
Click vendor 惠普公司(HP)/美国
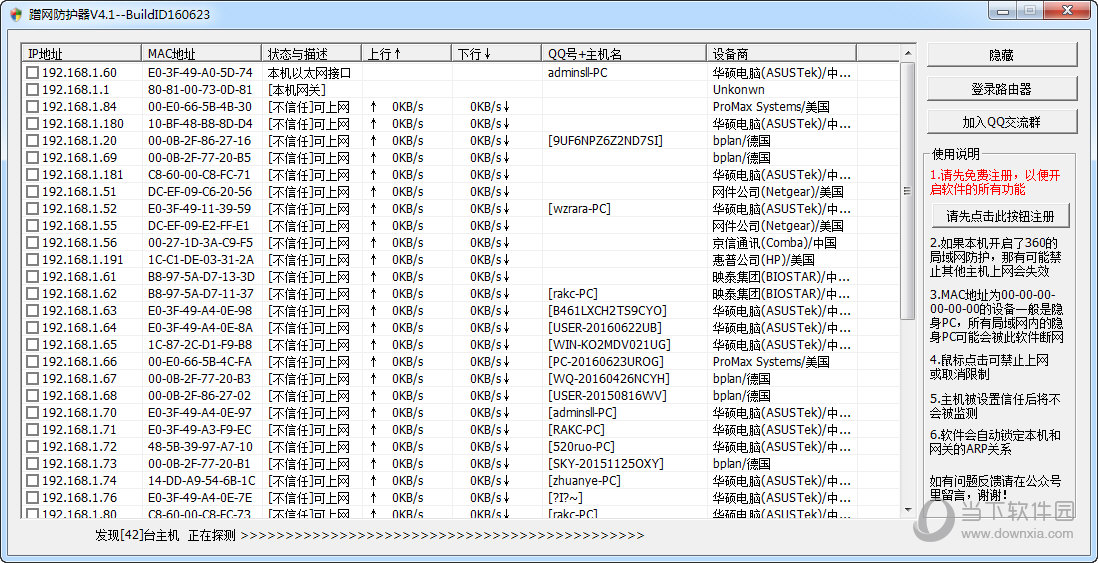764,260
